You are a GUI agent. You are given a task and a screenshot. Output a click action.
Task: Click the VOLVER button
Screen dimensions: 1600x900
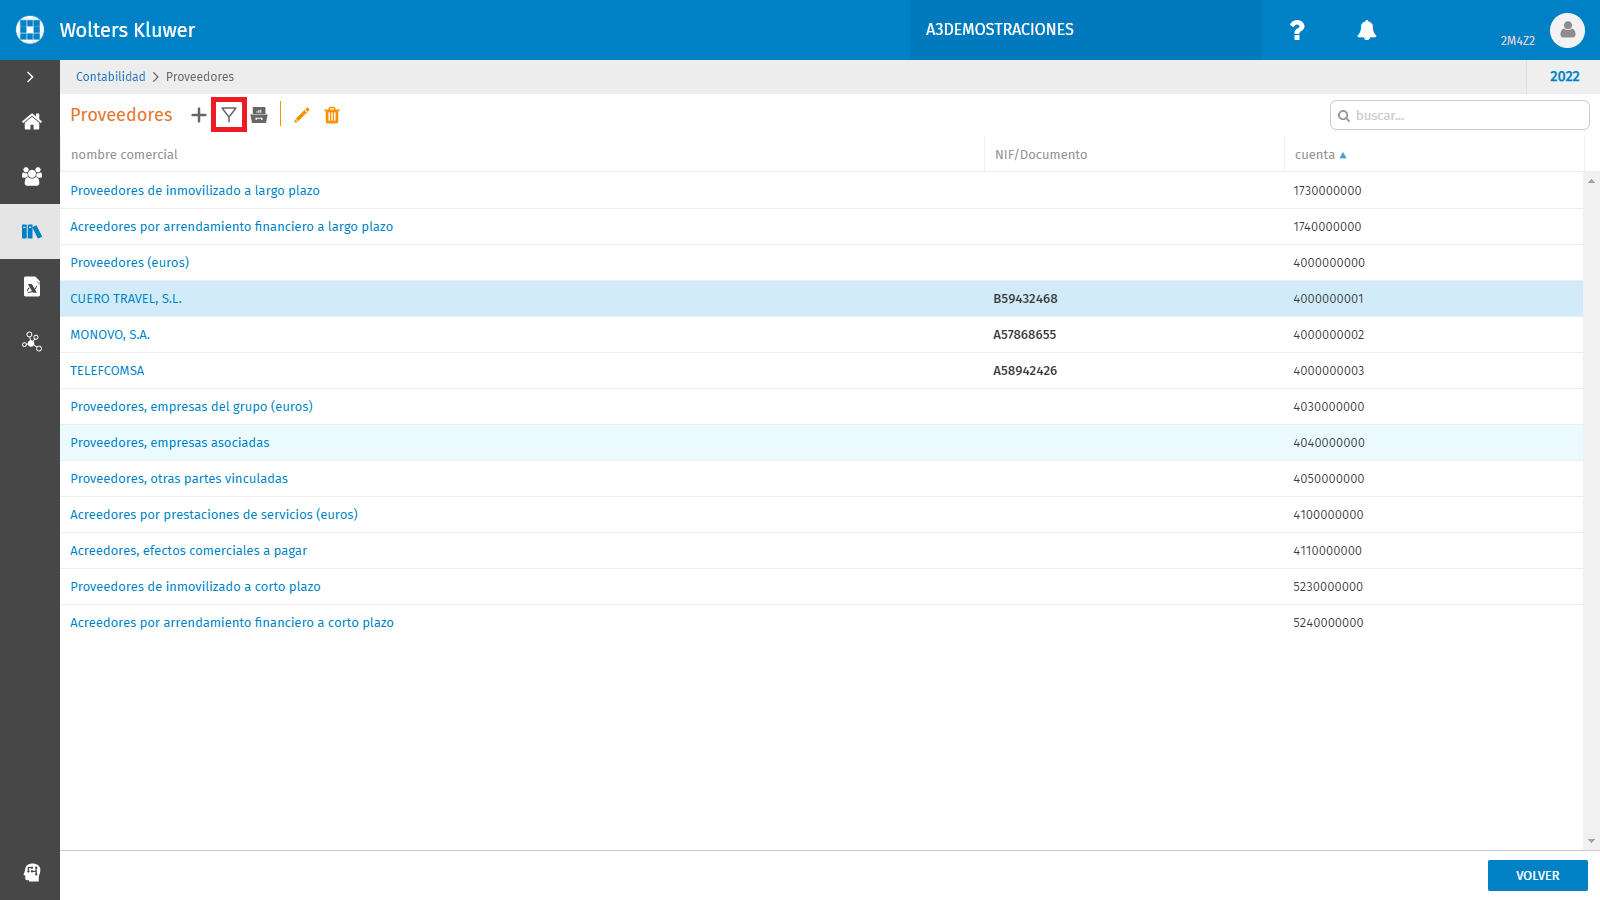point(1537,875)
